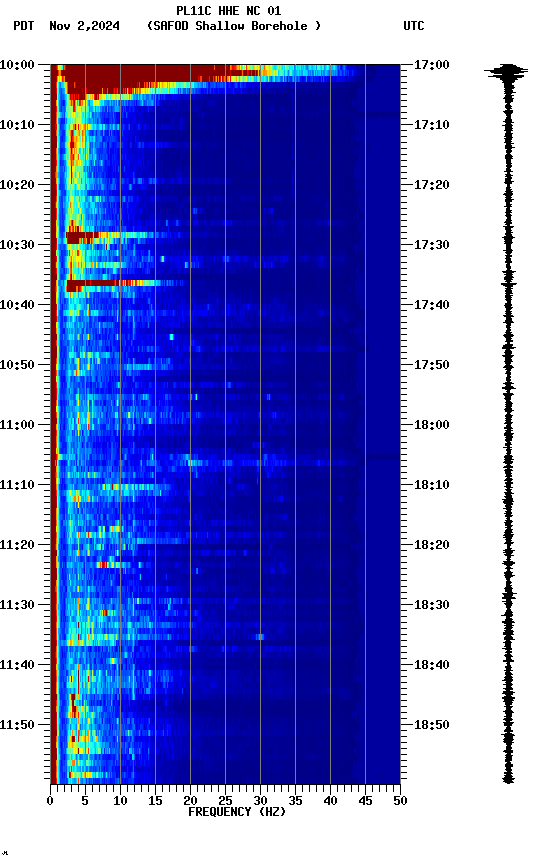Image resolution: width=552 pixels, height=864 pixels.
Task: Click the '17:50' UTC time label
Action: coord(432,365)
